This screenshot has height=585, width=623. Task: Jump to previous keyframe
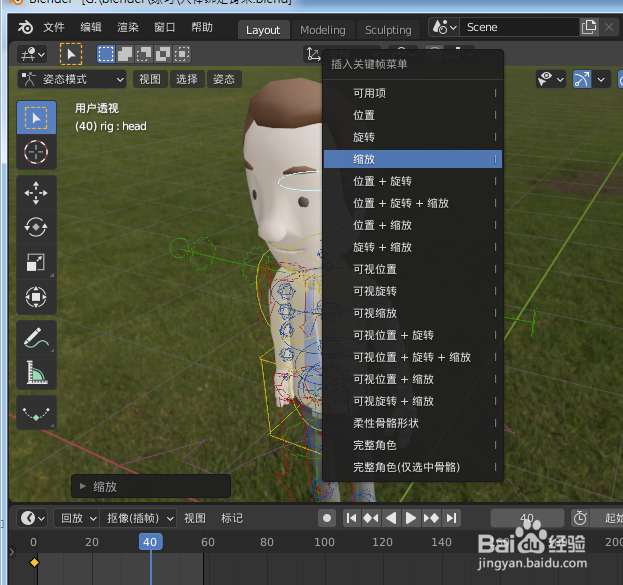point(371,518)
